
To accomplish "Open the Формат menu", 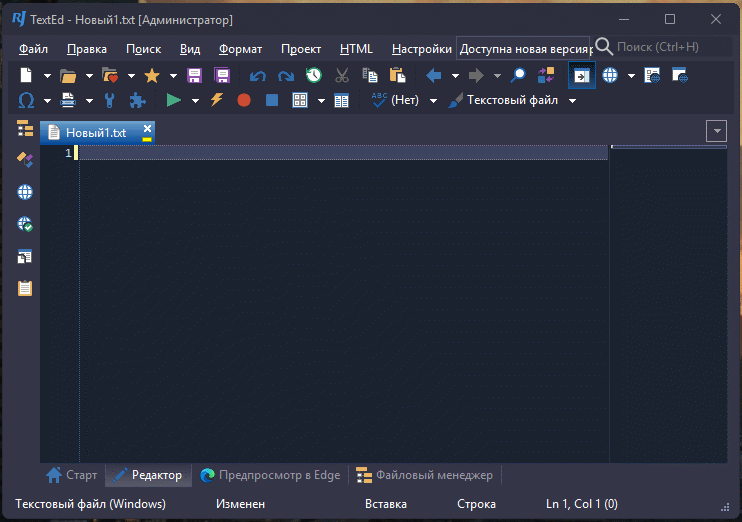I will (240, 49).
